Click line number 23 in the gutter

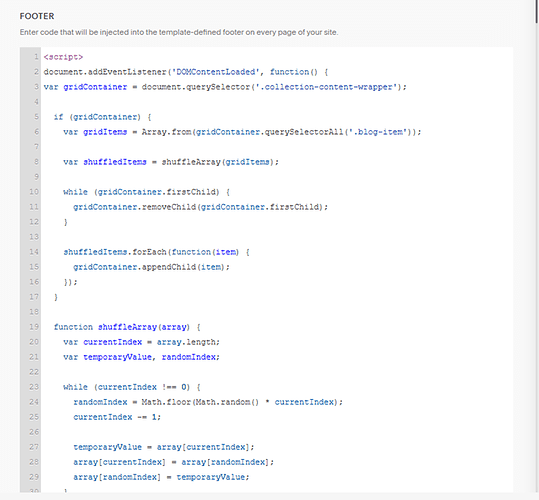(34, 387)
